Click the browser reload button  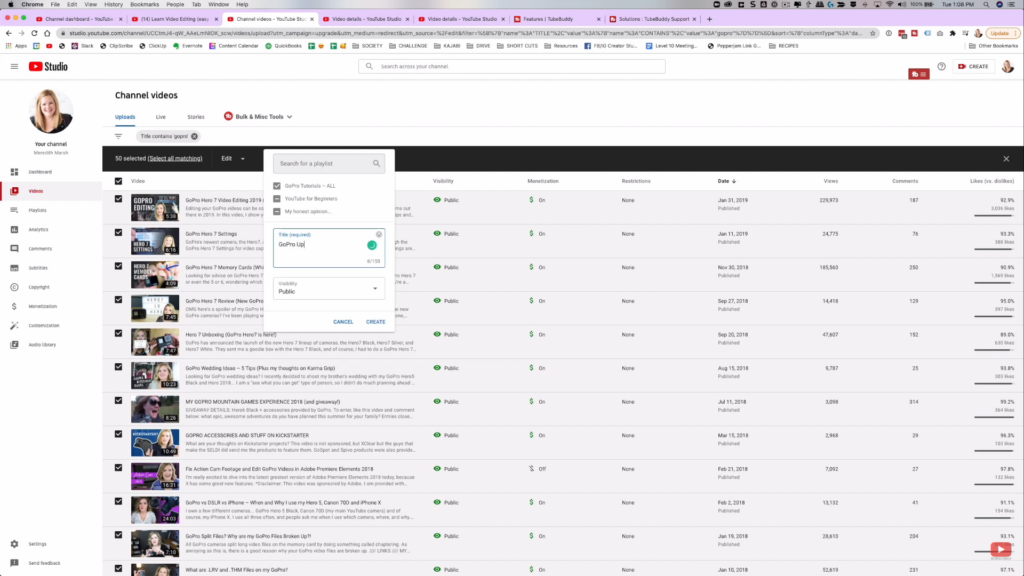click(x=34, y=33)
